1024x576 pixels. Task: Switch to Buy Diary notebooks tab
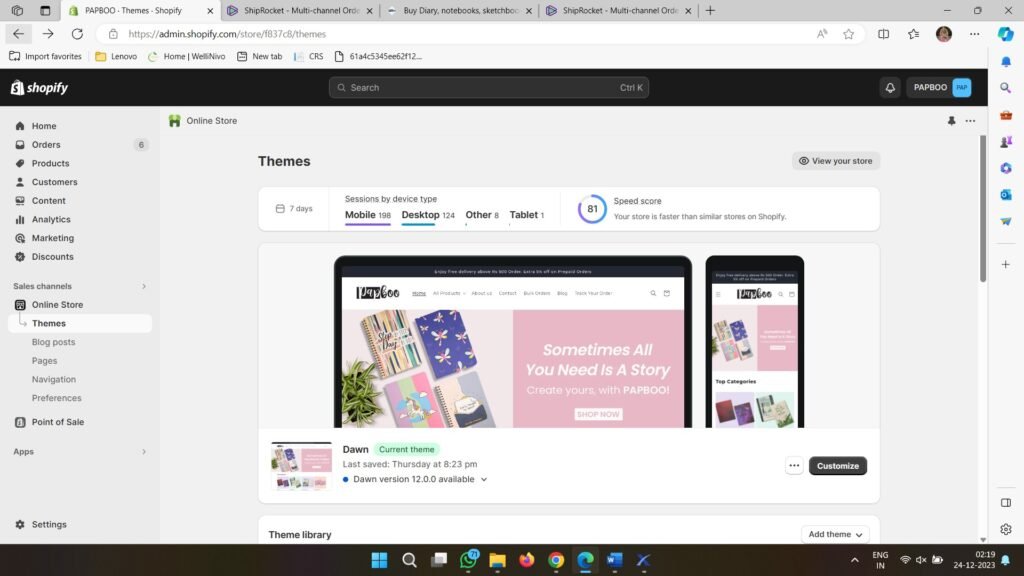(x=460, y=10)
